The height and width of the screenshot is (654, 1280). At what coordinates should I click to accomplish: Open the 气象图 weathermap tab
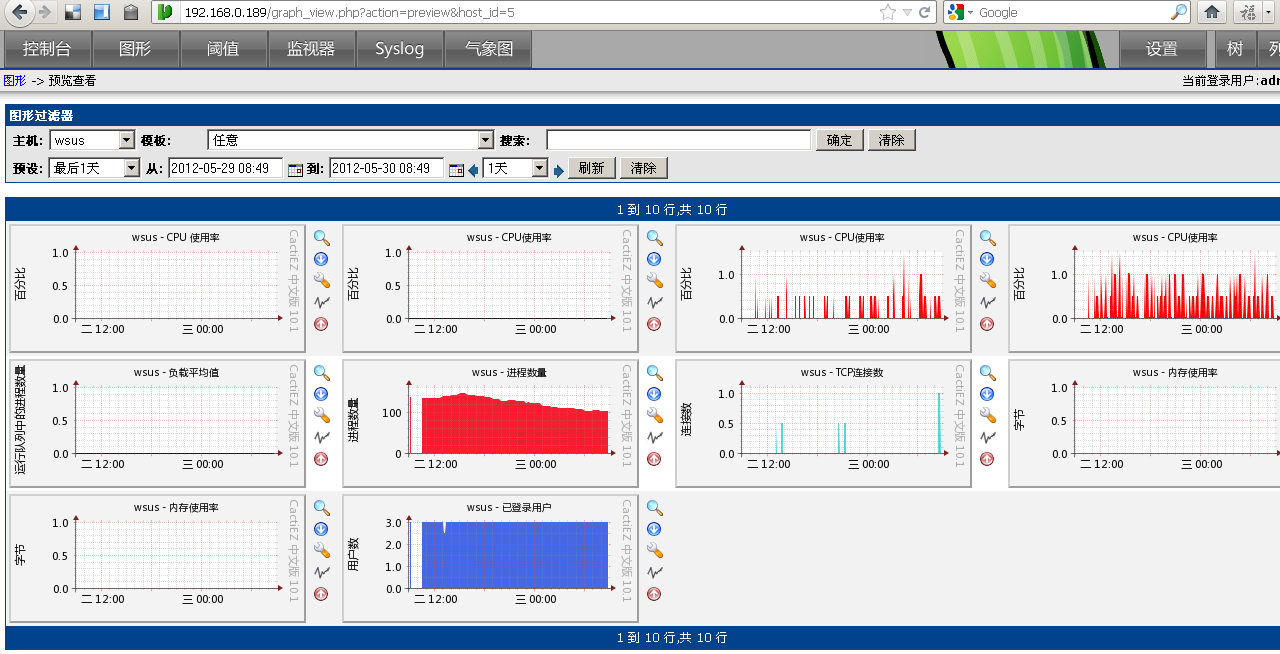(x=488, y=49)
